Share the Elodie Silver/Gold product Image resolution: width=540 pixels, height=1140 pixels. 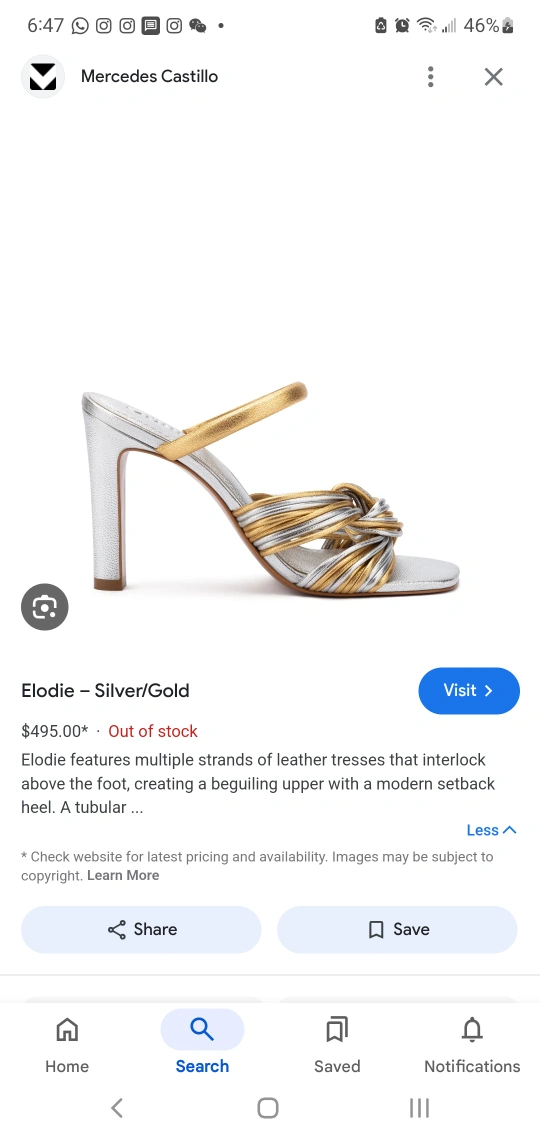(x=141, y=929)
